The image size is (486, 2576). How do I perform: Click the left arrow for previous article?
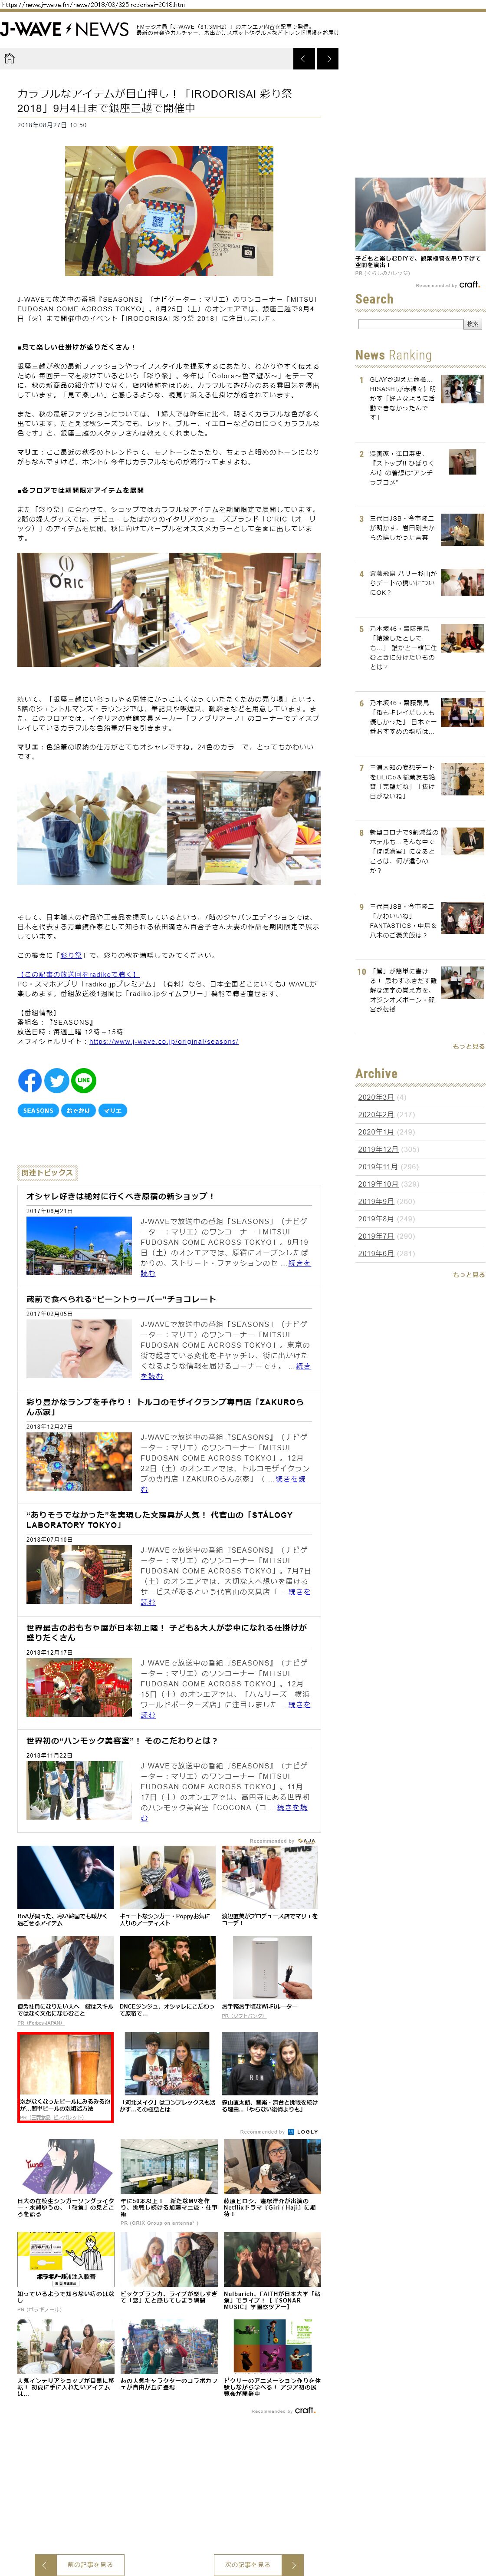point(304,59)
